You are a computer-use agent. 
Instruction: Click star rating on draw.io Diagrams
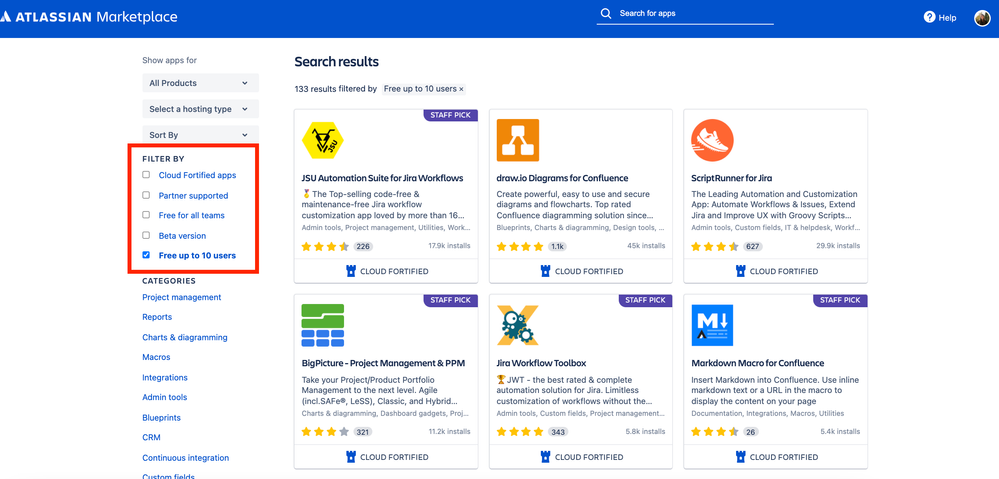click(520, 247)
